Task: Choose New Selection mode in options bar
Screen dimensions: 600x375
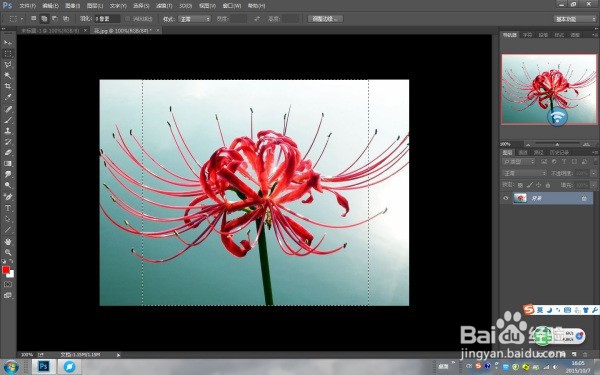Action: coord(34,18)
